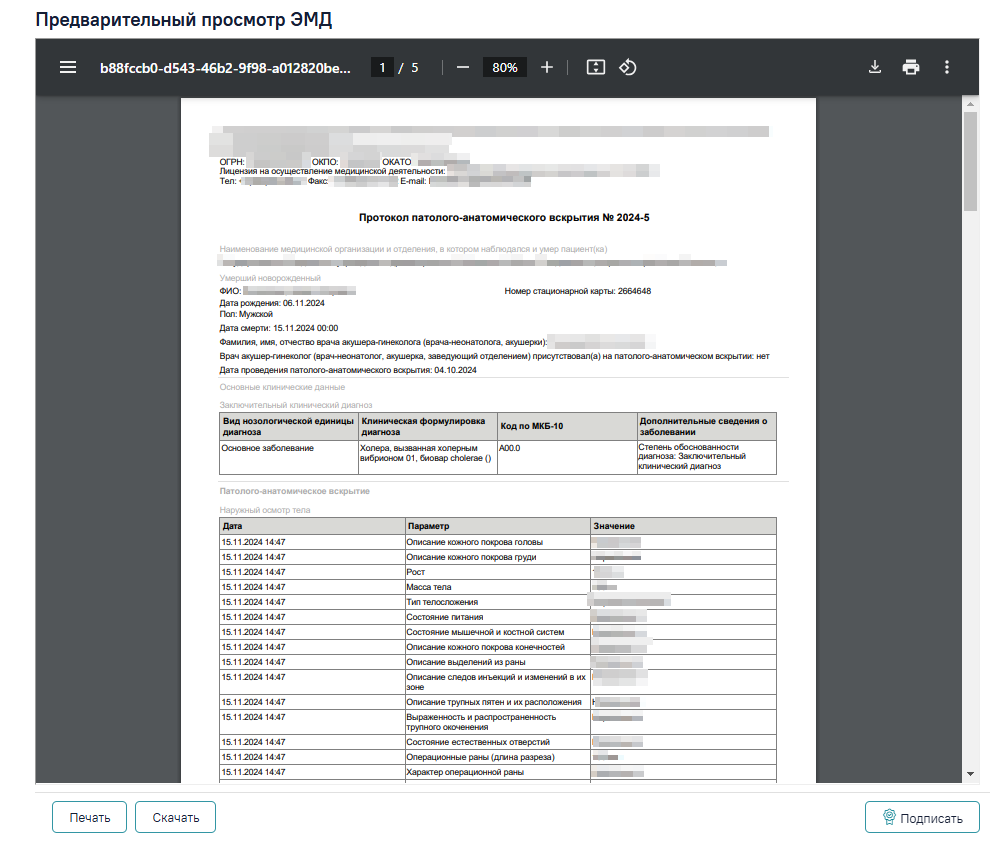Click the table header Значение
Screen dimensions: 990x841
pos(683,526)
